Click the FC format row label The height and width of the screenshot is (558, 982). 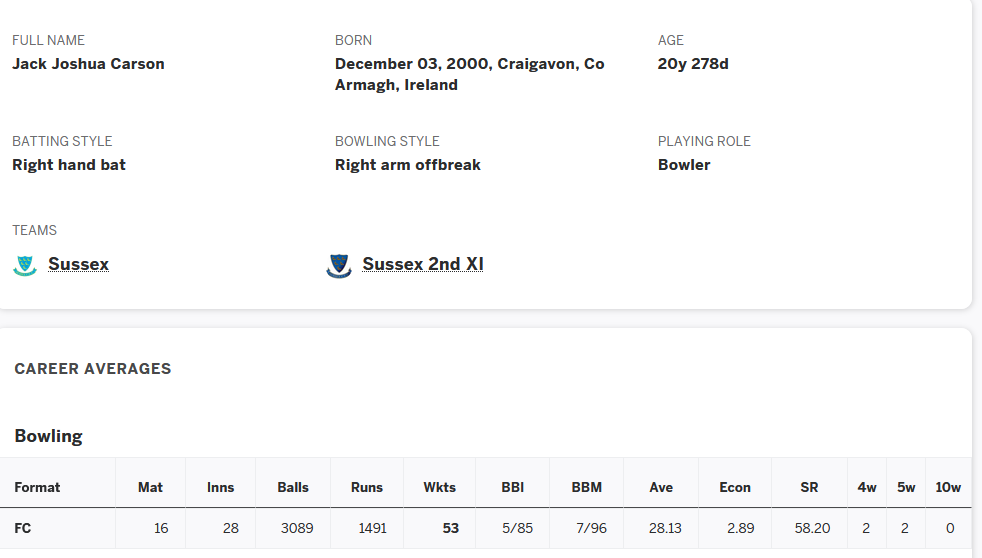point(23,529)
